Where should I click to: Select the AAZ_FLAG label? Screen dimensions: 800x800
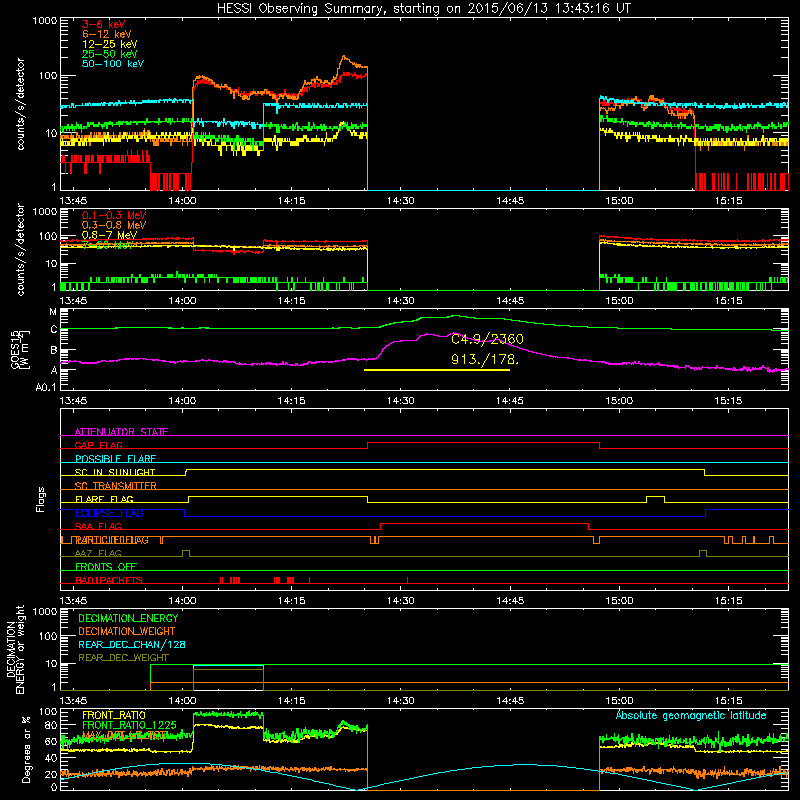click(x=98, y=554)
